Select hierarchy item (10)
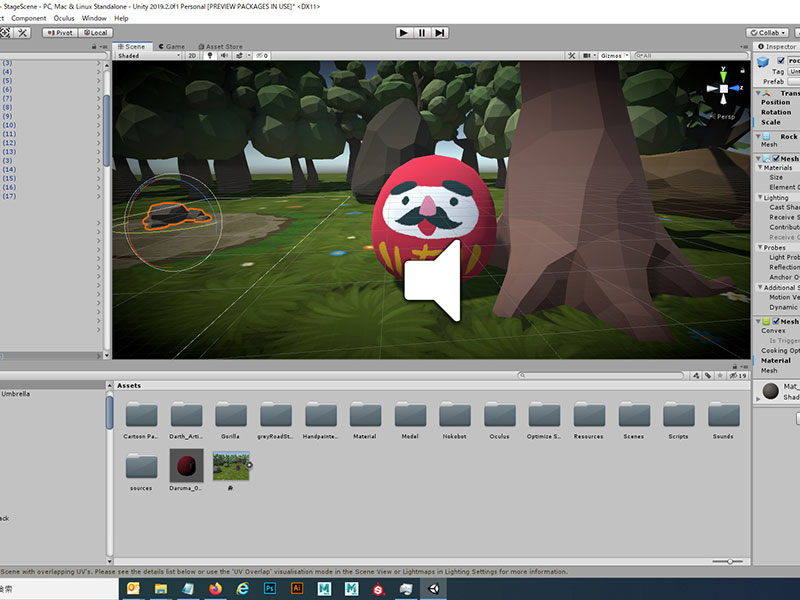 [x=9, y=125]
